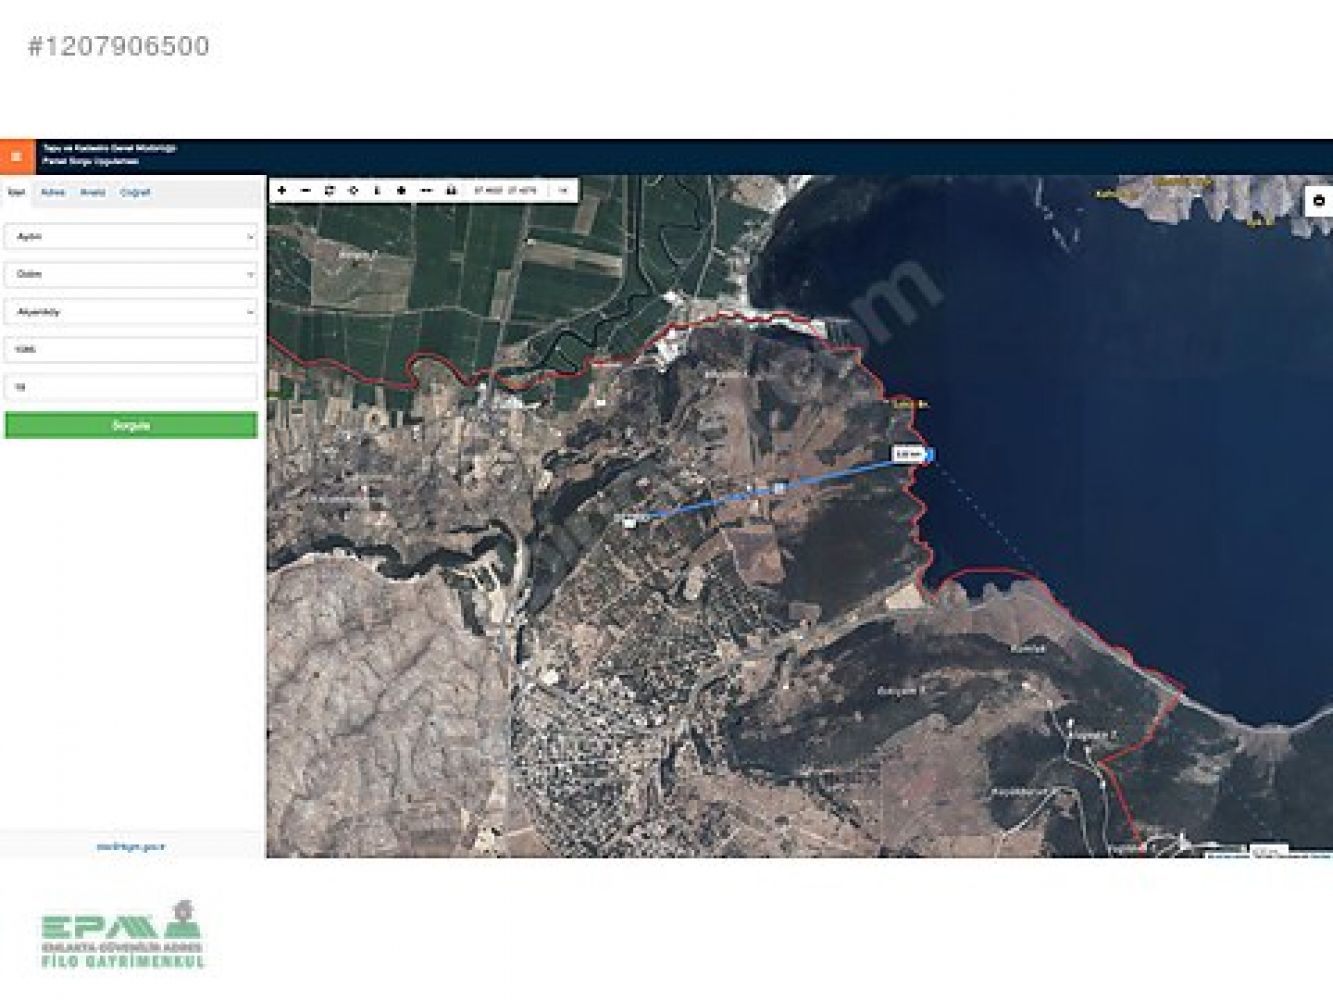
Task: Switch to the Adres tab
Action: point(53,192)
